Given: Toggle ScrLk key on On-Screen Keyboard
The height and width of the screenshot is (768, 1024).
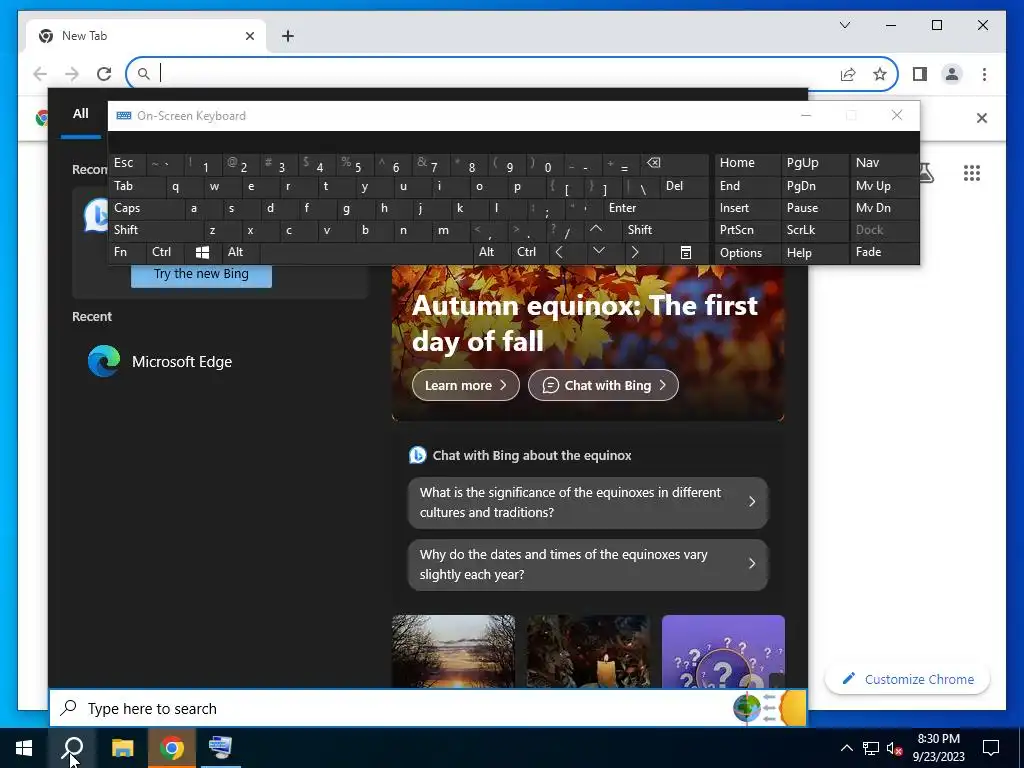Looking at the screenshot, I should [813, 230].
